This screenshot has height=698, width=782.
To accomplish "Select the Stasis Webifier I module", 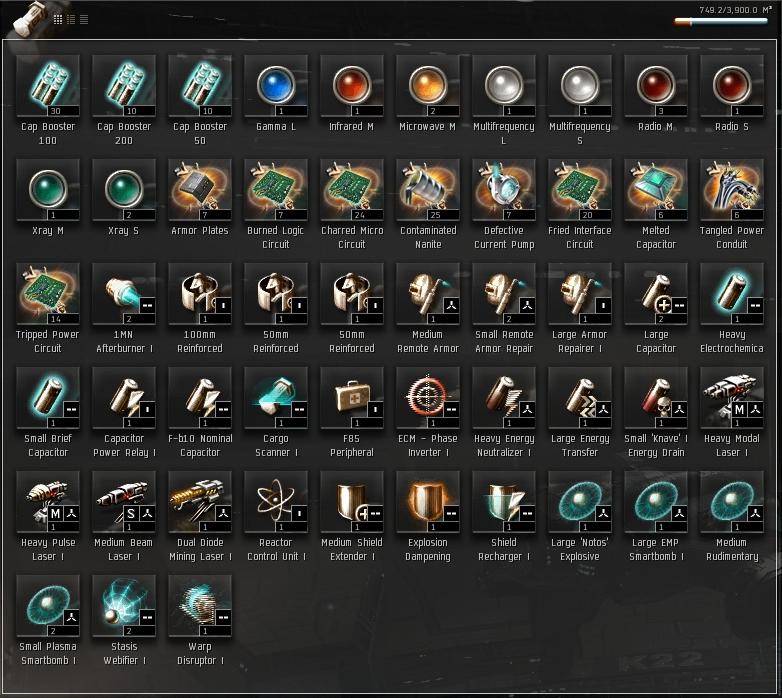I will tap(124, 606).
